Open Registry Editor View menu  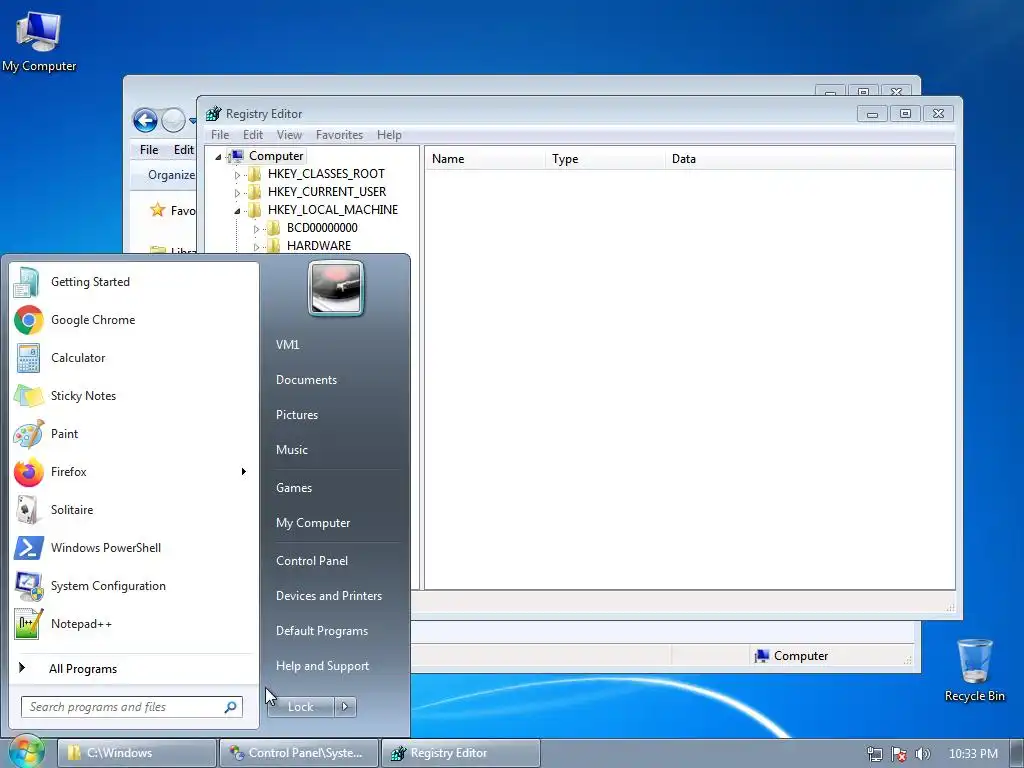tap(289, 135)
